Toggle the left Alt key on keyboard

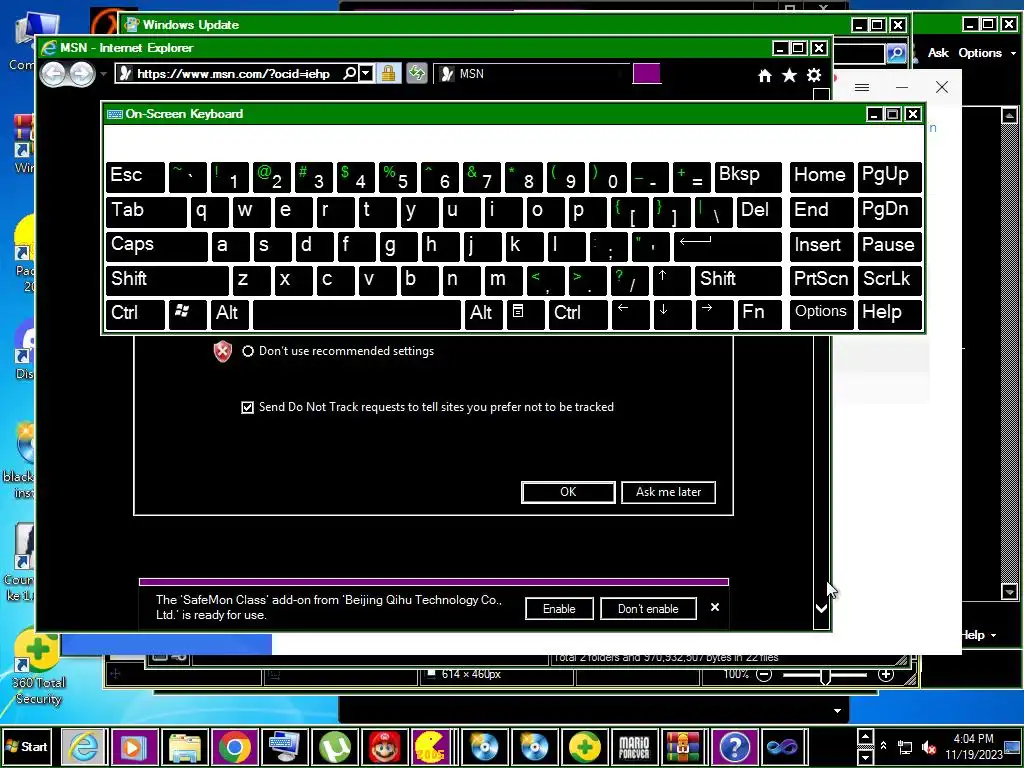tap(230, 315)
